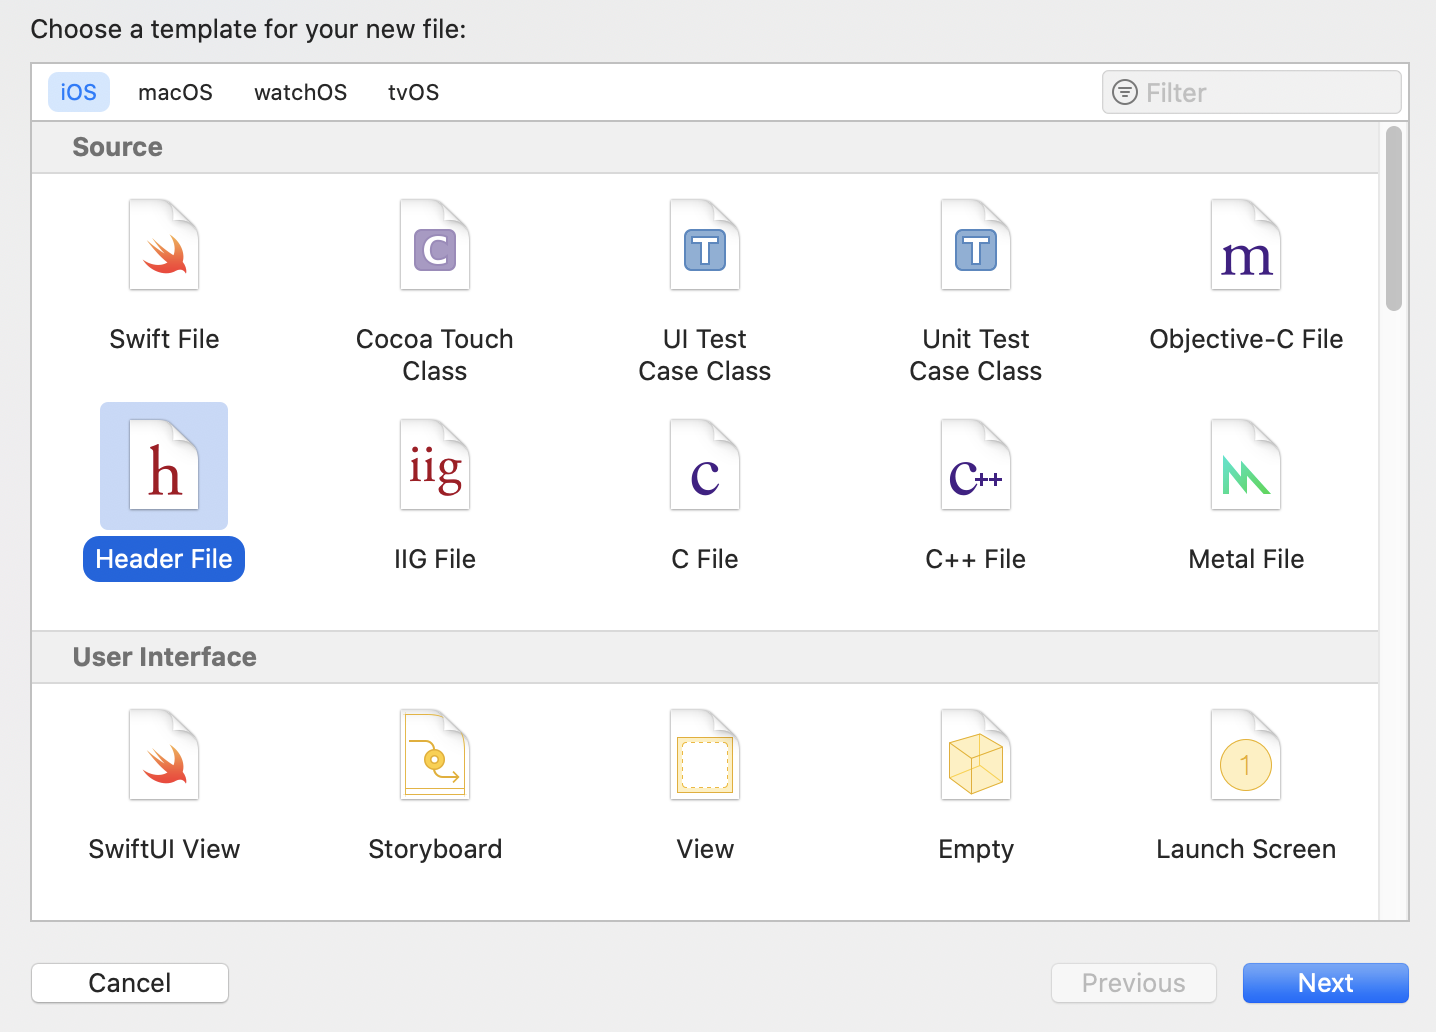
Task: Select the View template icon
Action: [x=705, y=755]
